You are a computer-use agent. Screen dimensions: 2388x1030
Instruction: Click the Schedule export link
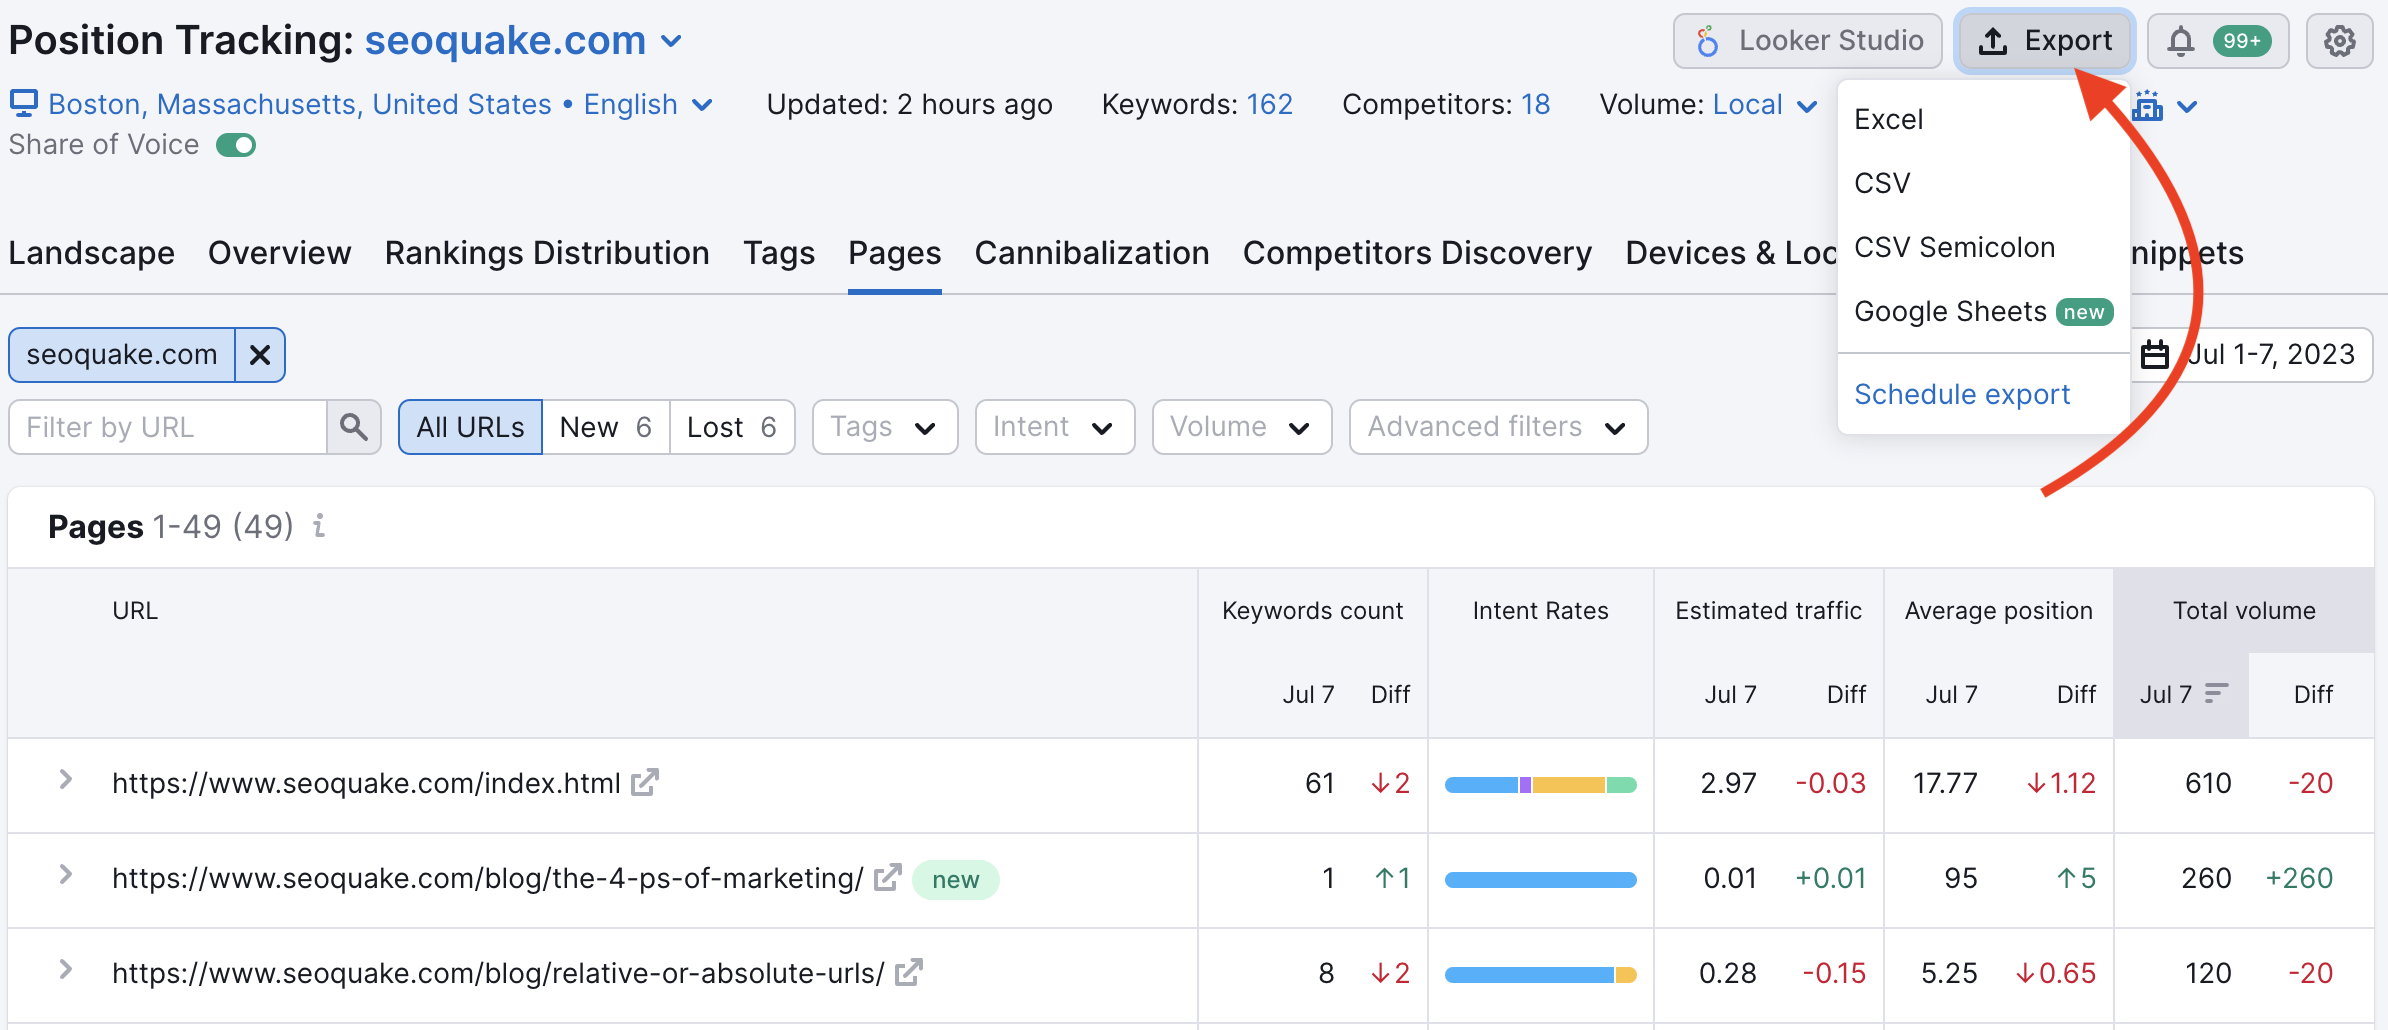pyautogui.click(x=1962, y=394)
